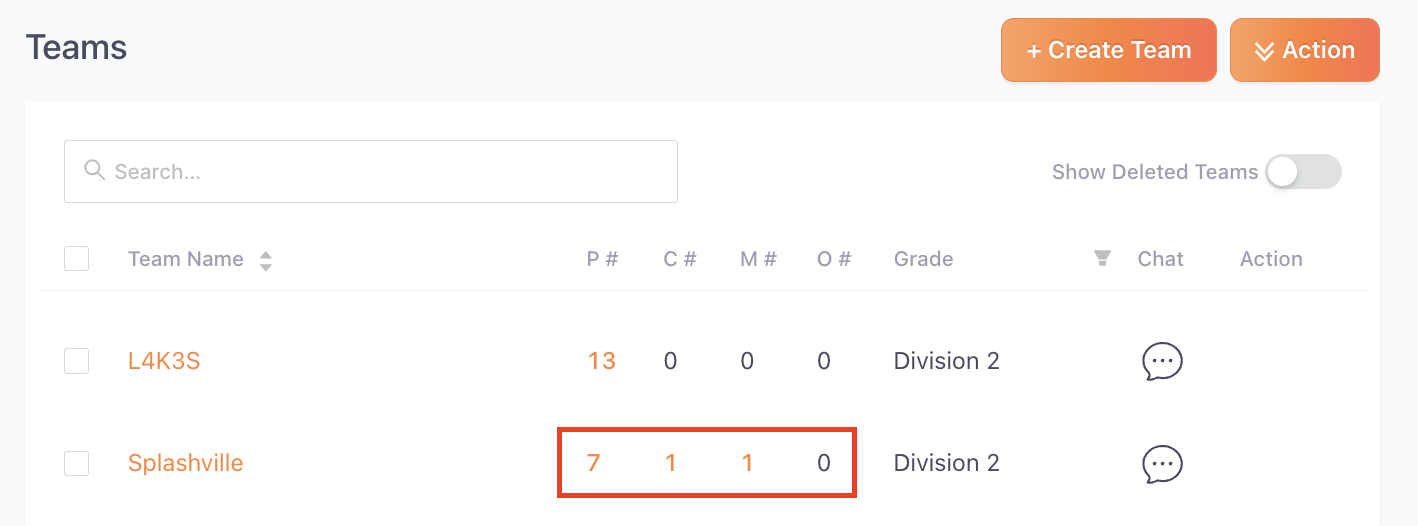The image size is (1418, 526).
Task: Sort by Team Name arrows icon
Action: point(266,261)
